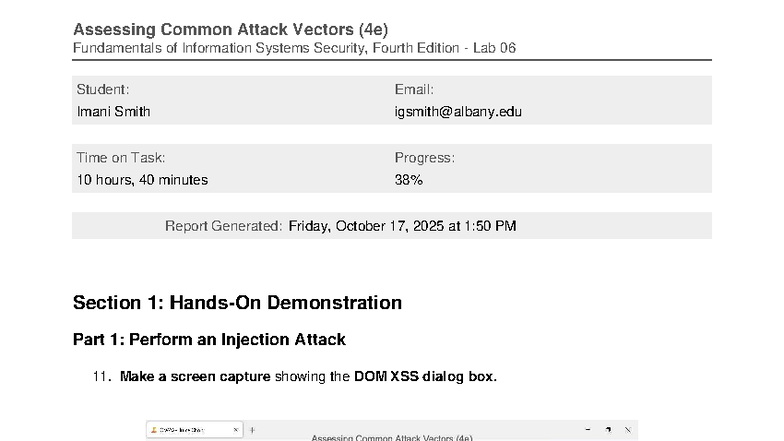
Task: Open a new tab with plus icon
Action: point(252,430)
